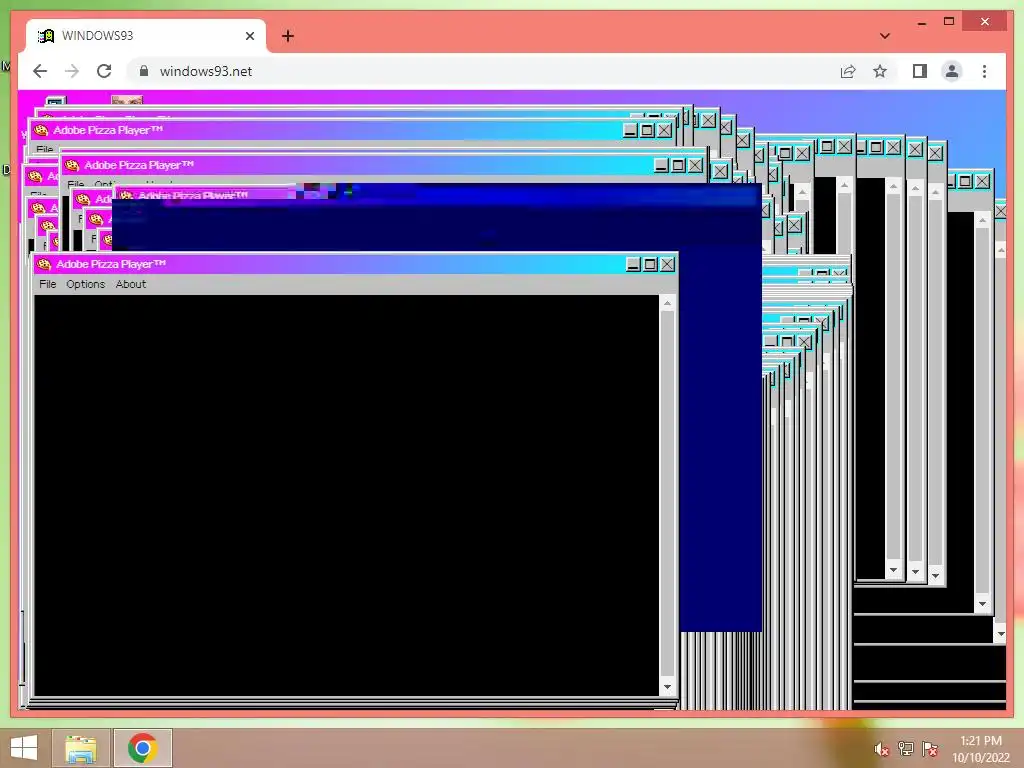Open File menu in front Pizza Player window

point(48,284)
